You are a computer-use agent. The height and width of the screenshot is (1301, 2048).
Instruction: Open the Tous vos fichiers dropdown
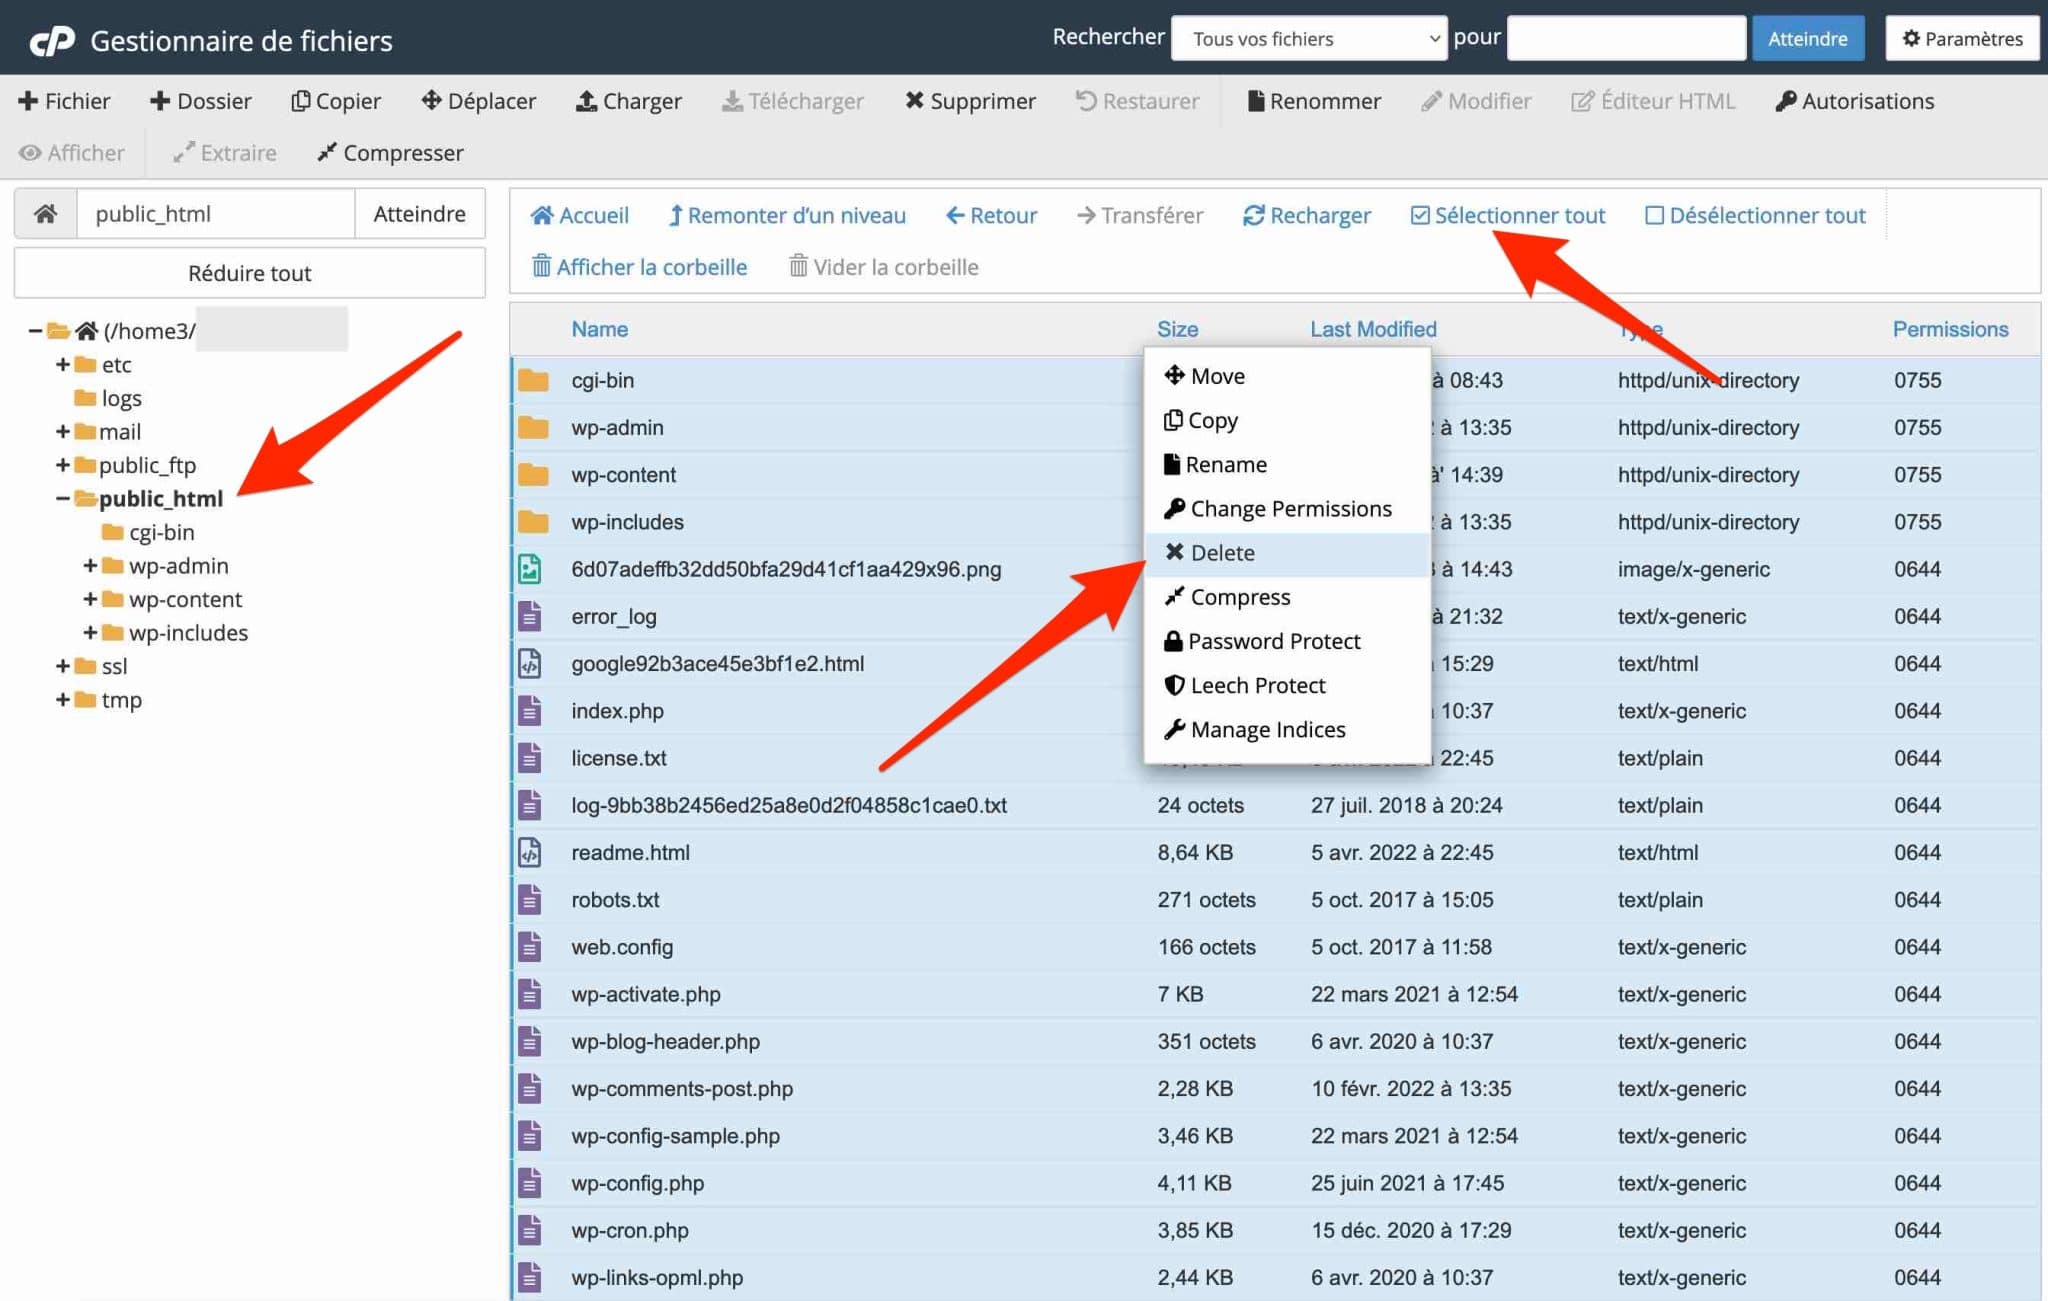coord(1309,38)
